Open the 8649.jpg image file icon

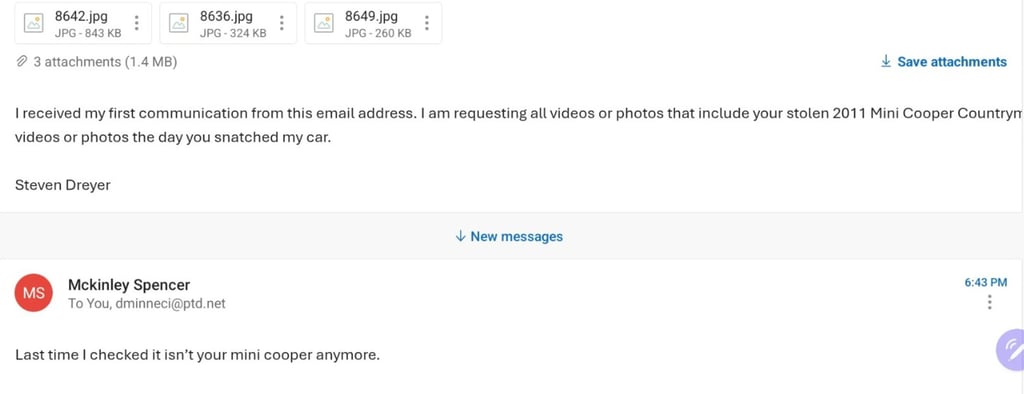[323, 23]
